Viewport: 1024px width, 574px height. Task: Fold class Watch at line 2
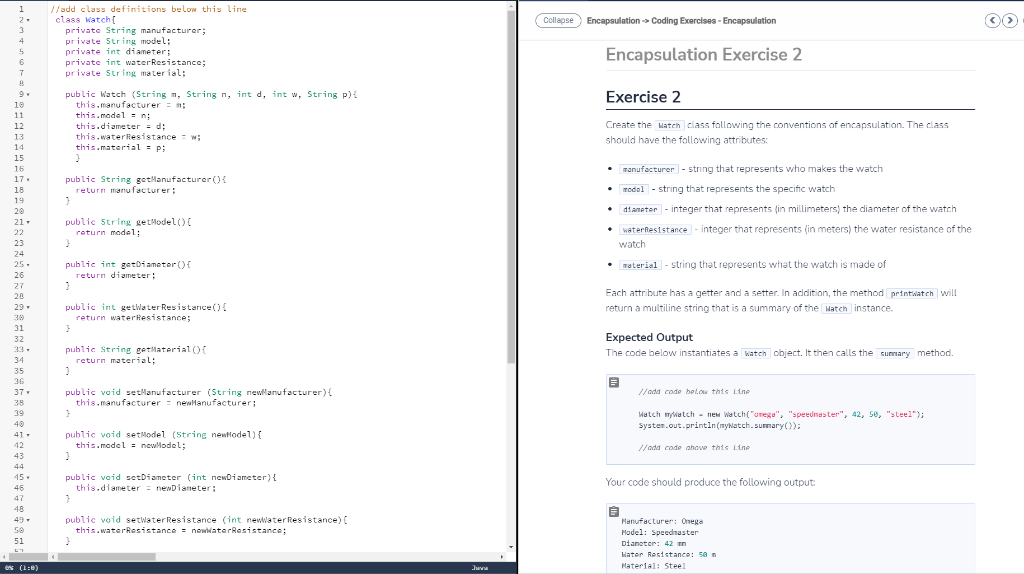[x=28, y=20]
